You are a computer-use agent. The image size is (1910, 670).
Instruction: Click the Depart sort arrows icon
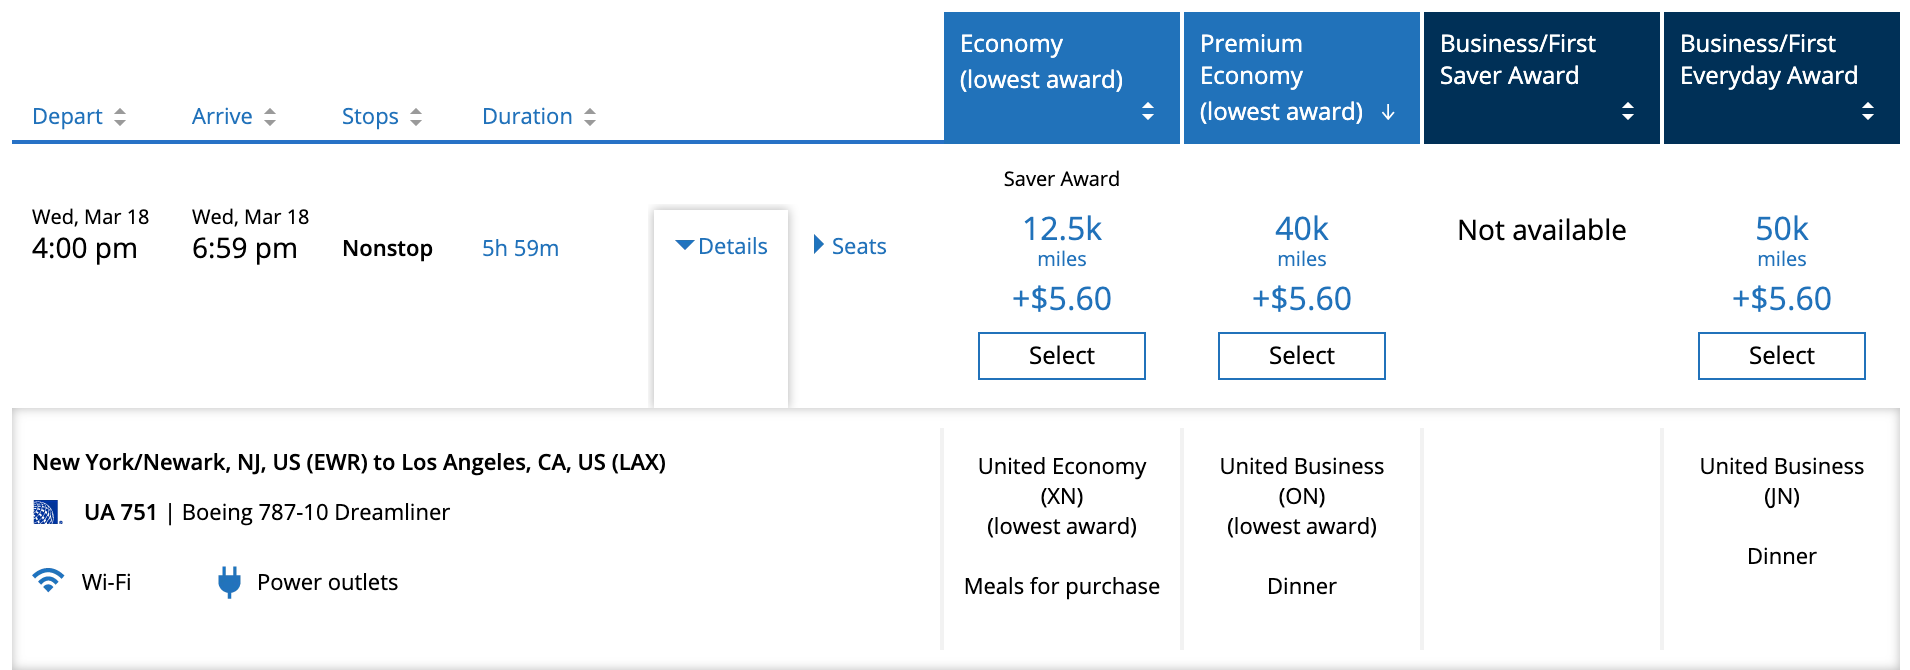tap(120, 117)
